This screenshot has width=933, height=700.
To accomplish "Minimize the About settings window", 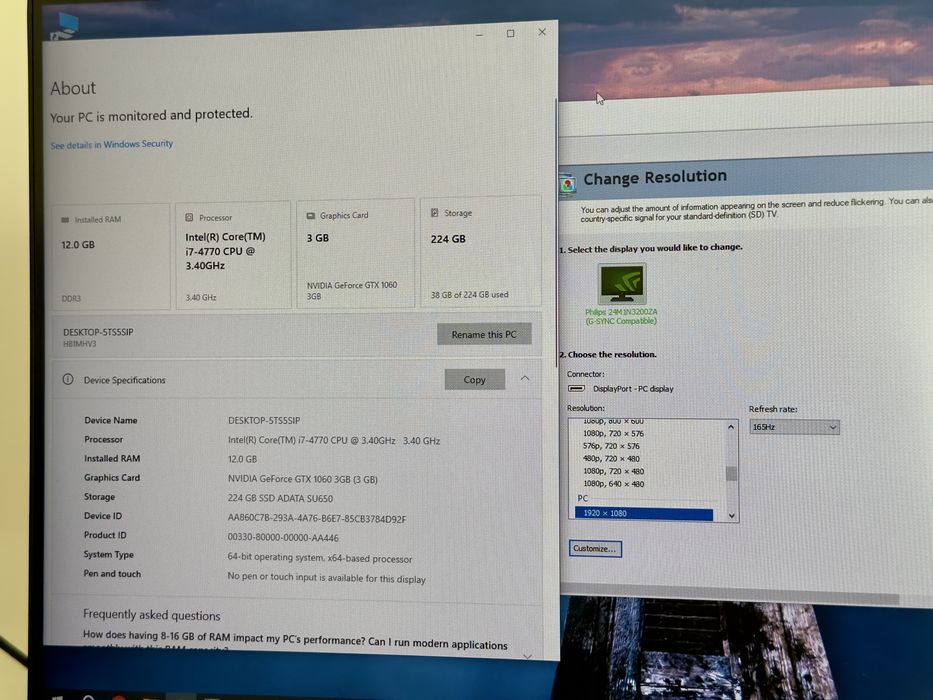I will click(x=480, y=35).
